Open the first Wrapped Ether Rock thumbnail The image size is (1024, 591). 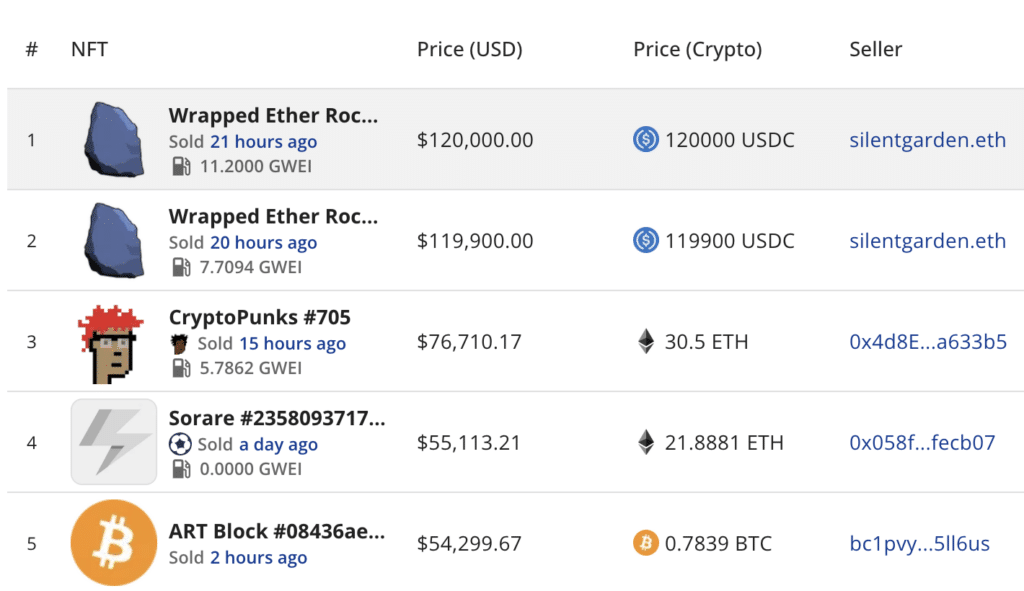click(113, 140)
